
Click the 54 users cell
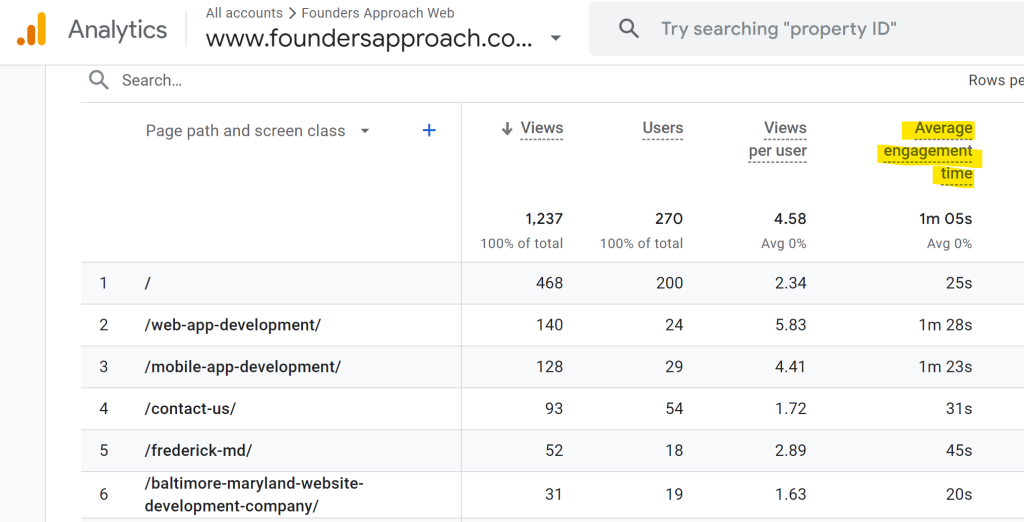tap(674, 408)
